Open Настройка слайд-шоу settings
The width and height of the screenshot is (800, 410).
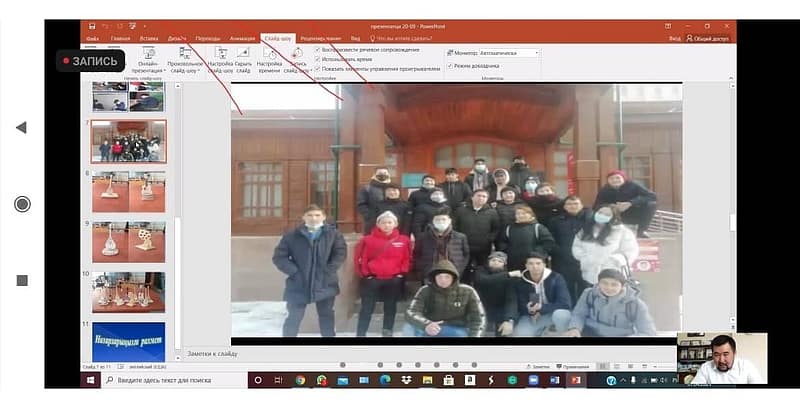tap(220, 61)
